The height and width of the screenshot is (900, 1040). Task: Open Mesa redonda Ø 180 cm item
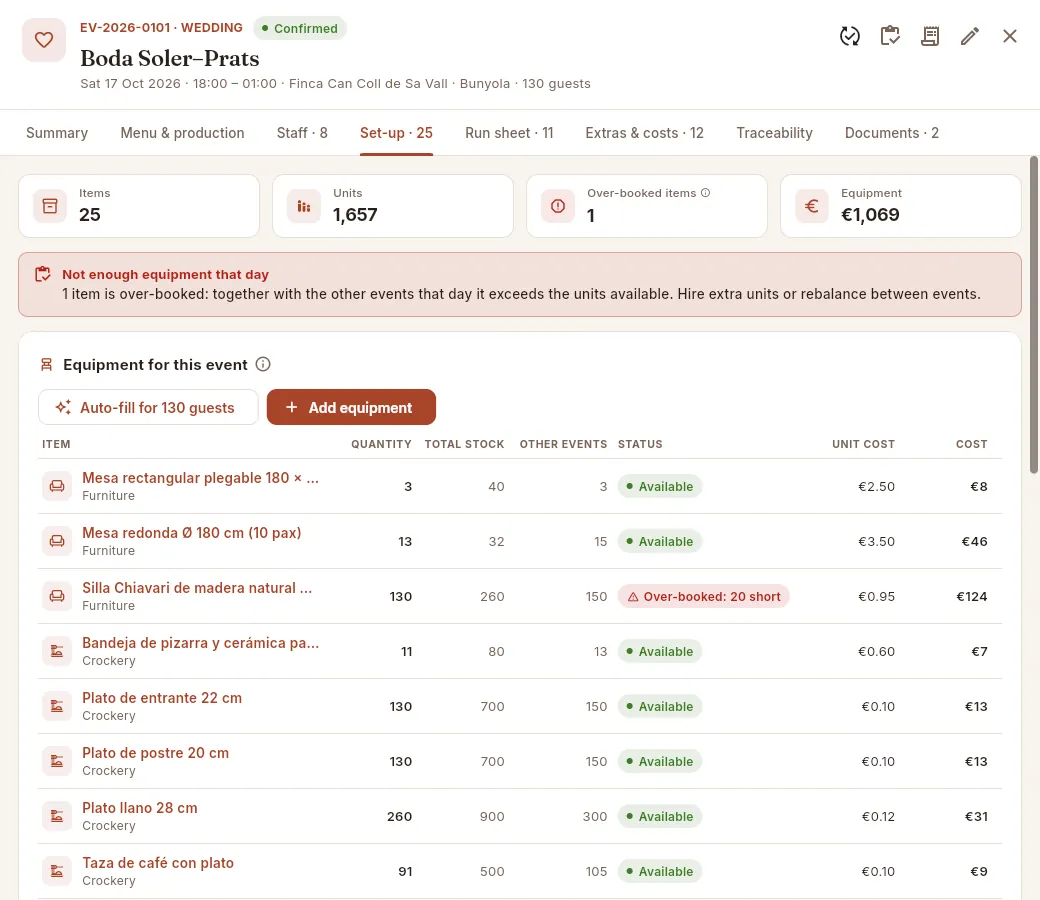(x=192, y=533)
